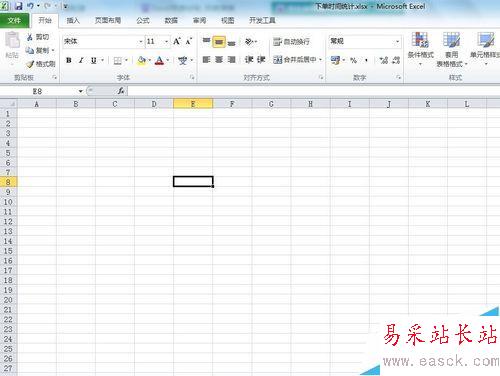Viewport: 500px width, 376px height.
Task: Open the font name dropdown
Action: (x=140, y=42)
